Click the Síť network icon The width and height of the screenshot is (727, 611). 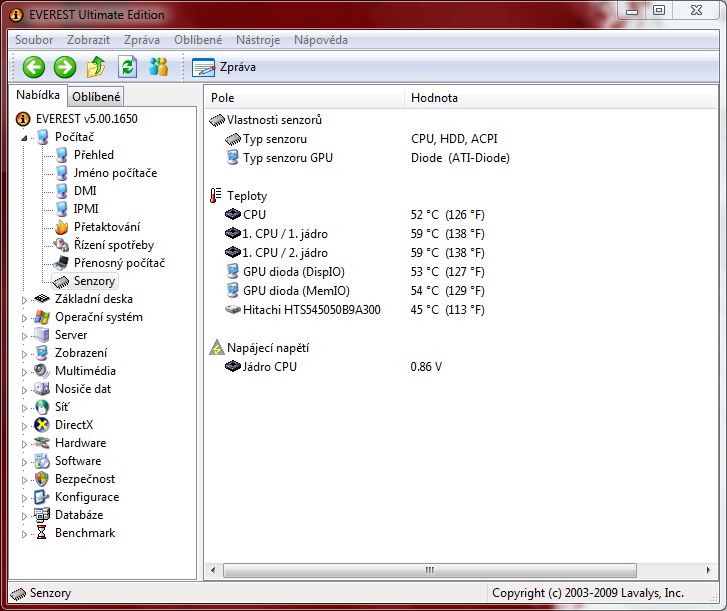pyautogui.click(x=42, y=407)
